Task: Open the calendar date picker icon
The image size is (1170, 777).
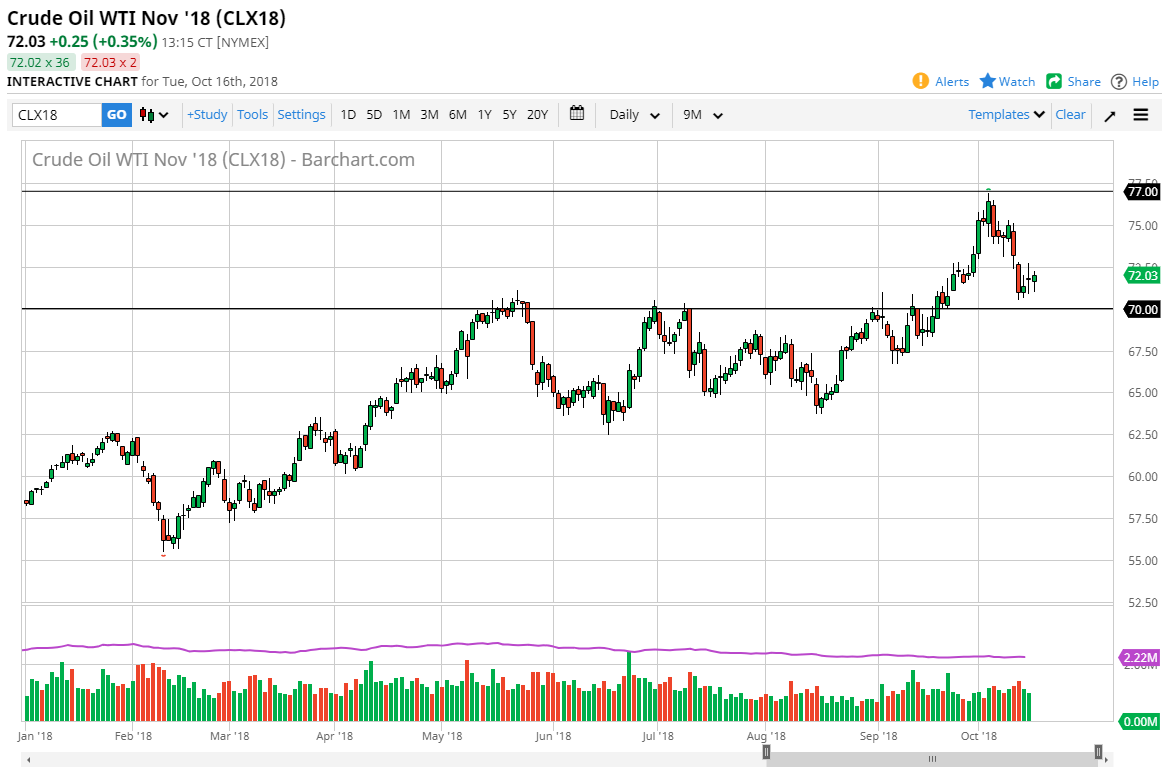Action: click(x=577, y=114)
